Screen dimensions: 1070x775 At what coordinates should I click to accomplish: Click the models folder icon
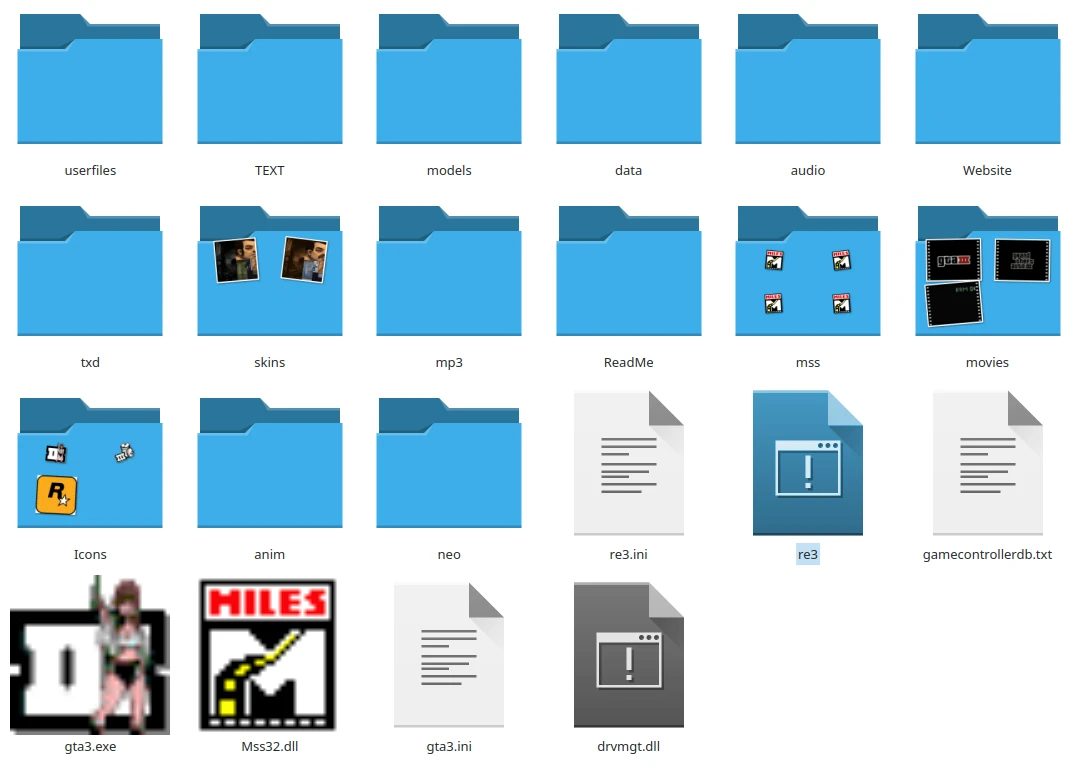[449, 79]
